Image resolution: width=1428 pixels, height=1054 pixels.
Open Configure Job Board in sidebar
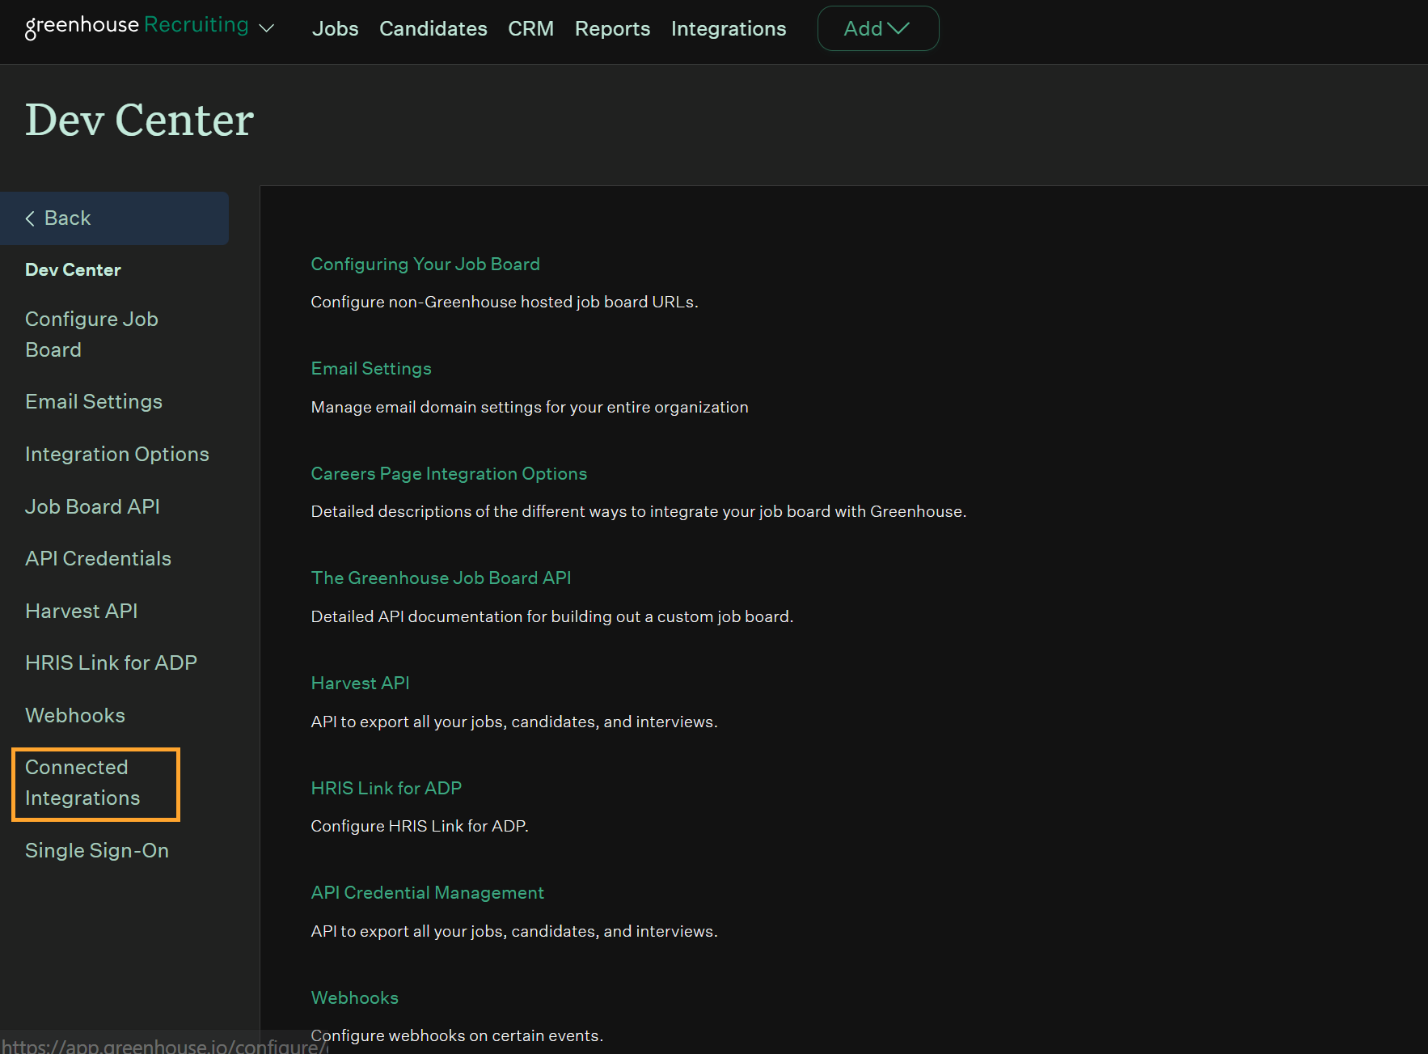pos(92,334)
